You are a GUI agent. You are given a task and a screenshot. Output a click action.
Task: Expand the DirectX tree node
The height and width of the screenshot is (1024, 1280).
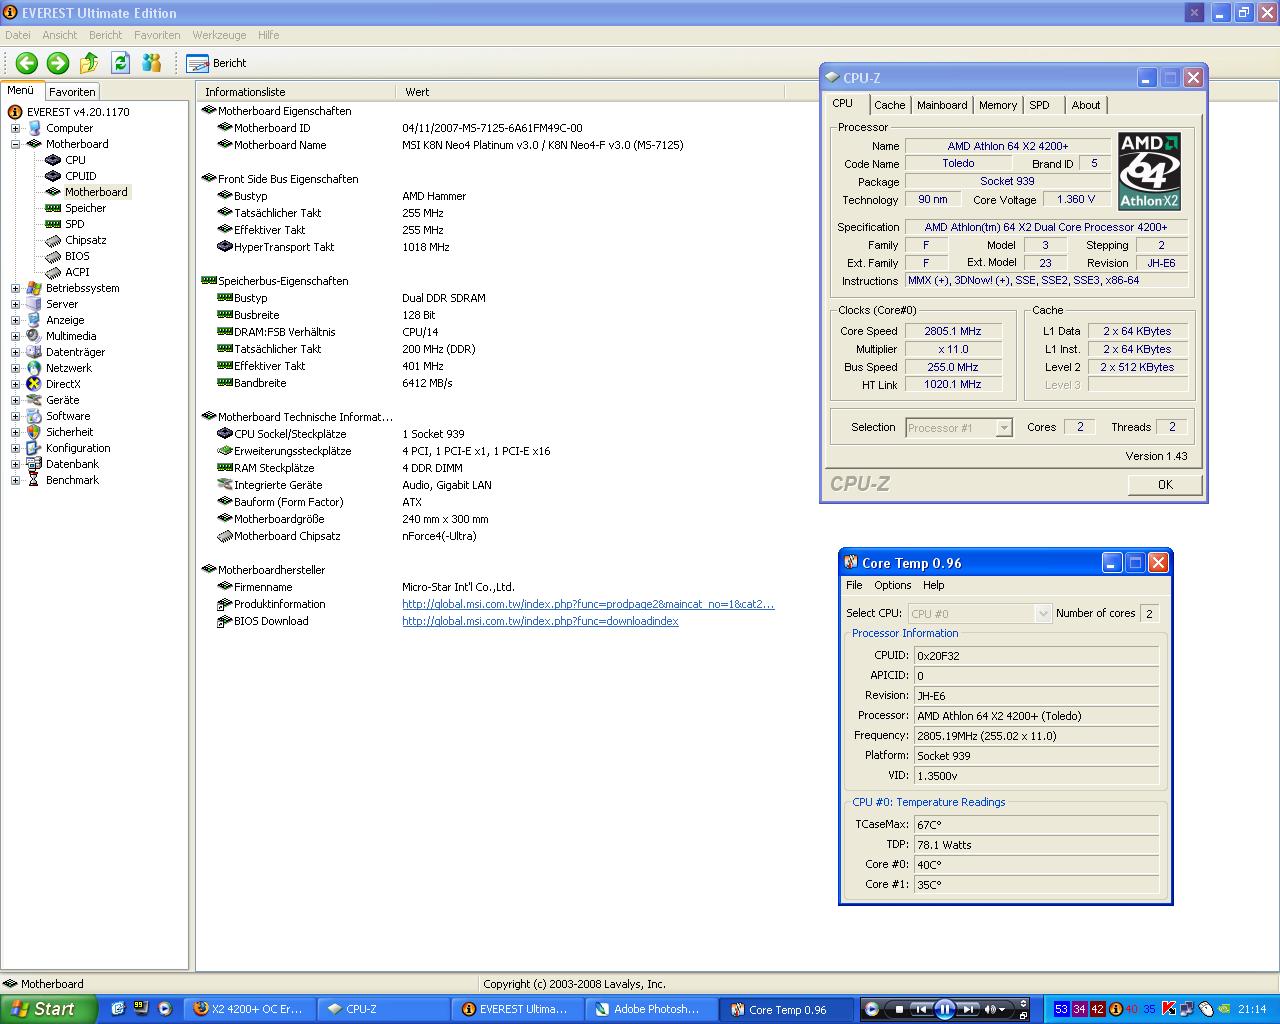pos(15,384)
